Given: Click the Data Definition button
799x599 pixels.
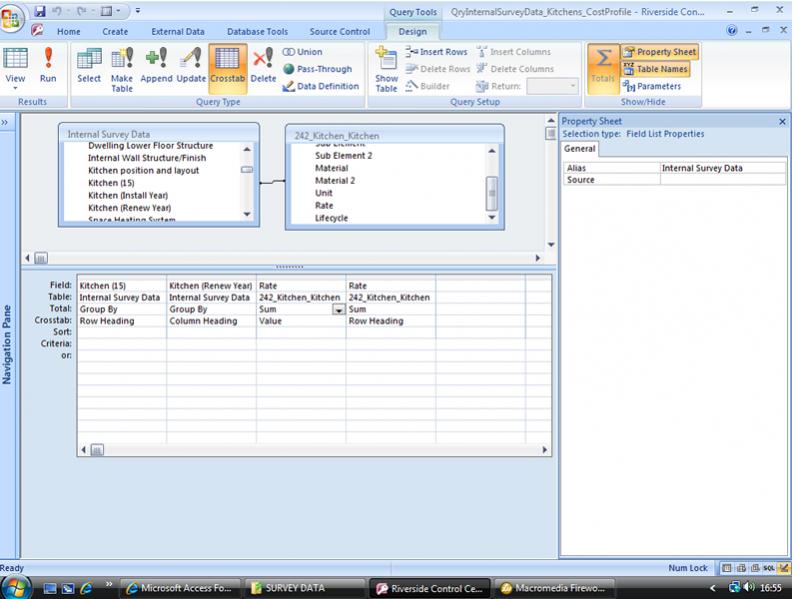Looking at the screenshot, I should tap(320, 86).
